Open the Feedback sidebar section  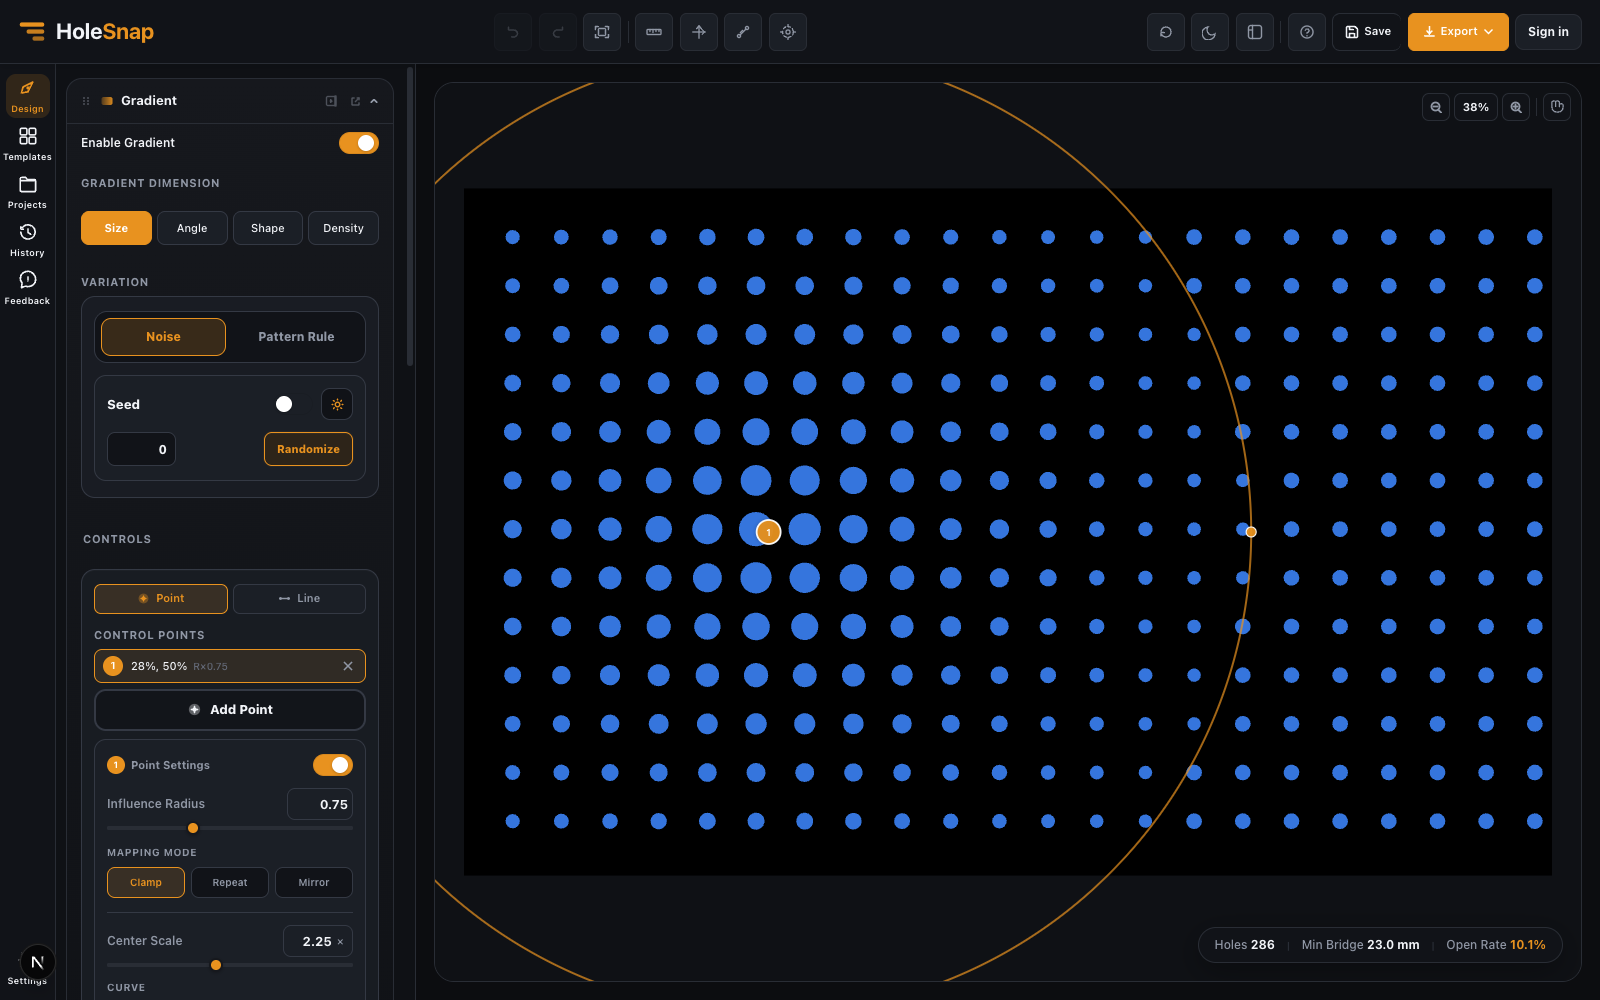27,288
